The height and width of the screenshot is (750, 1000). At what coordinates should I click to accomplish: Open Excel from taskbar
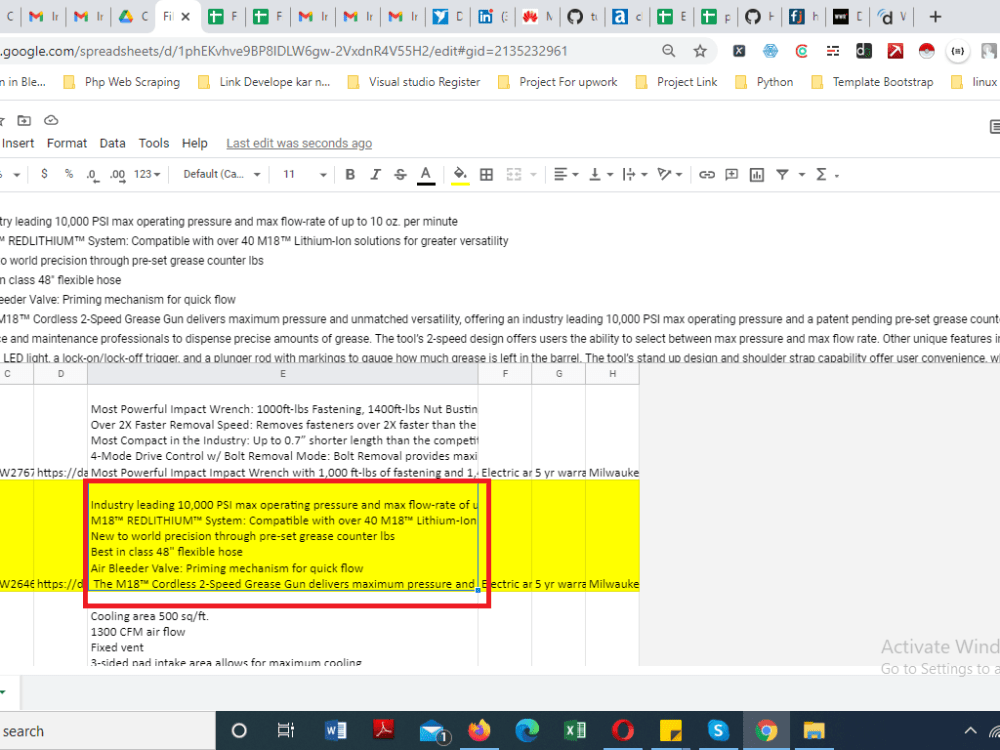tap(575, 730)
